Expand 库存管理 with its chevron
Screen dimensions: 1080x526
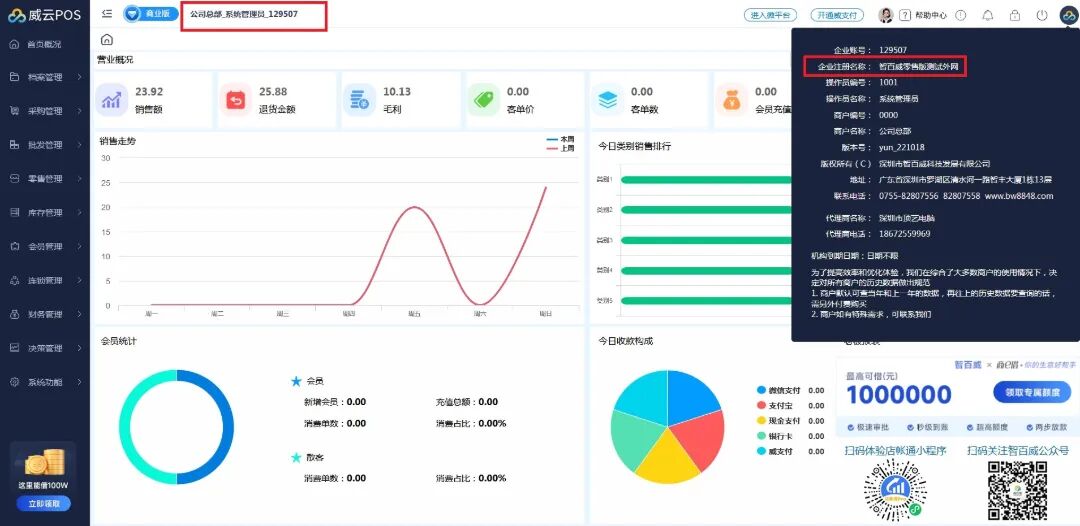(x=79, y=213)
